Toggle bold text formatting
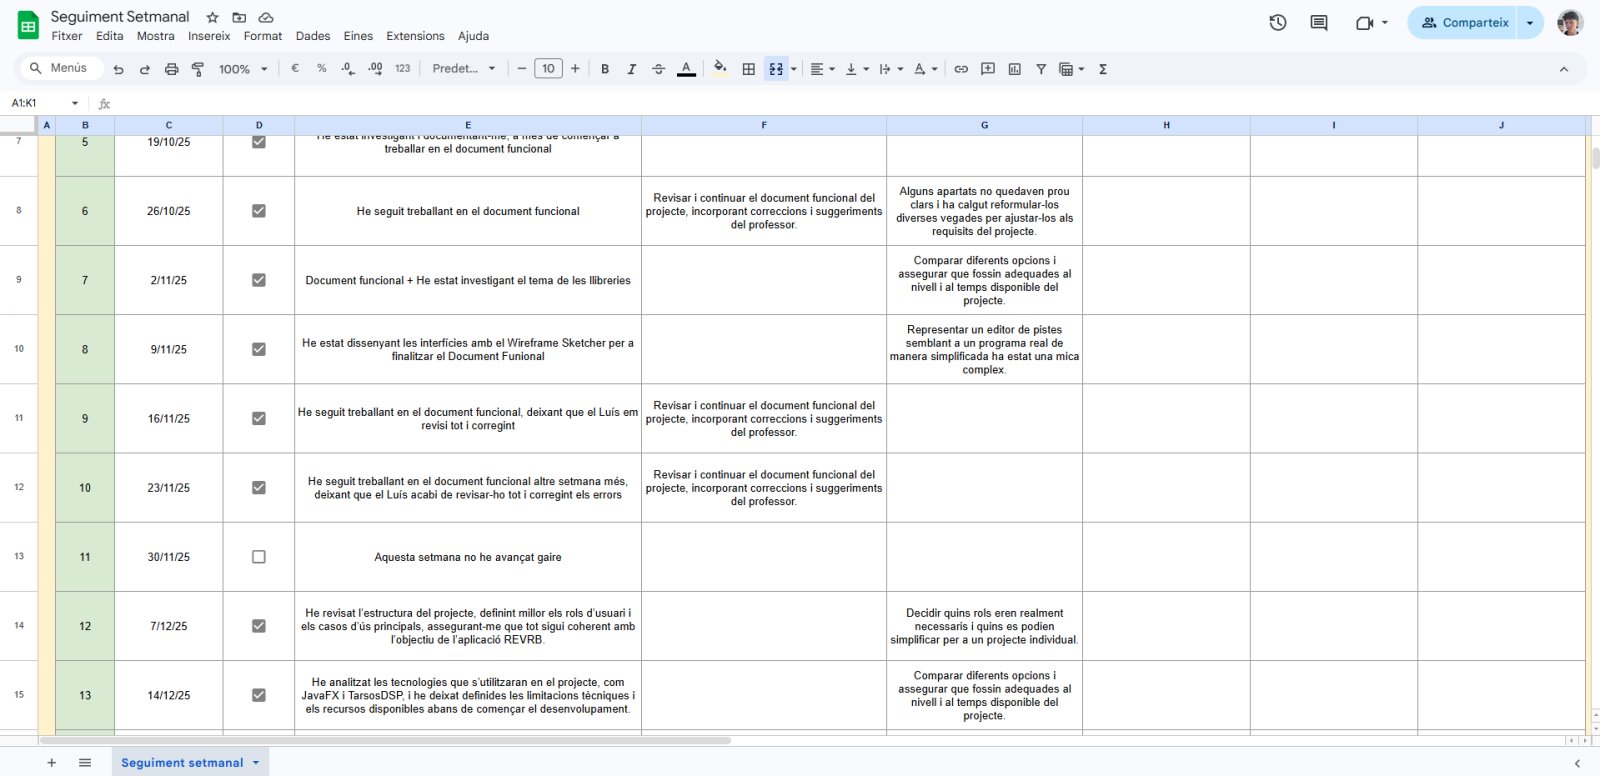The image size is (1600, 776). (605, 69)
